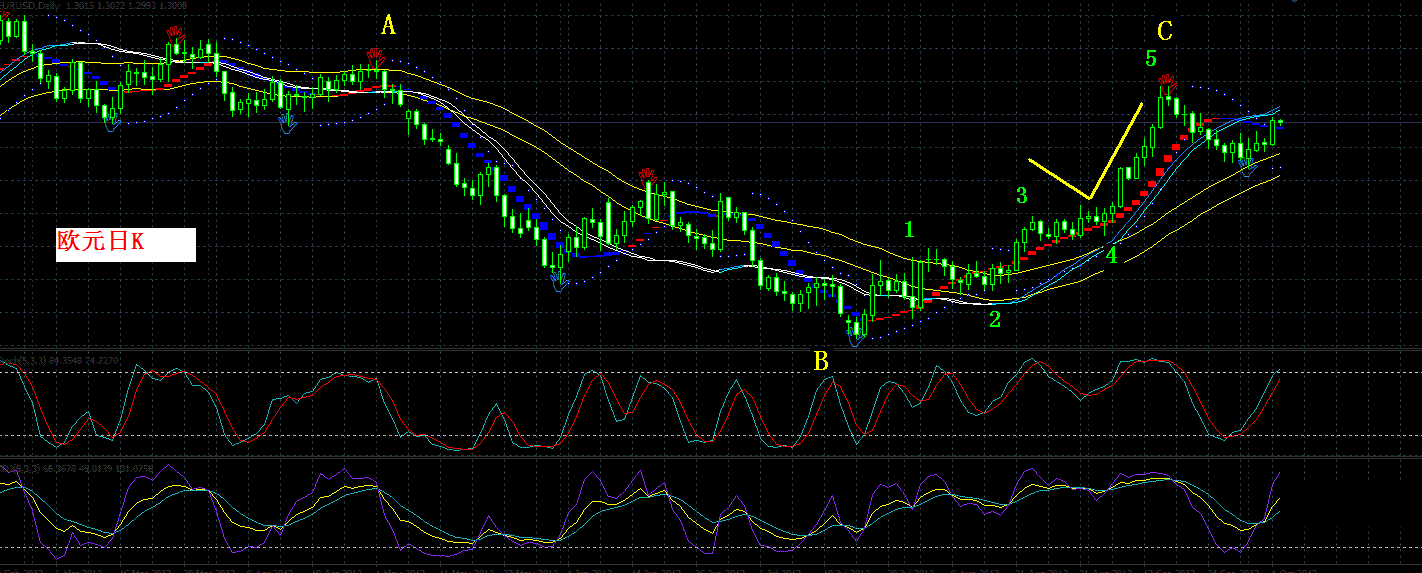
Task: Select the blue buy arrow near label B
Action: [x=856, y=337]
